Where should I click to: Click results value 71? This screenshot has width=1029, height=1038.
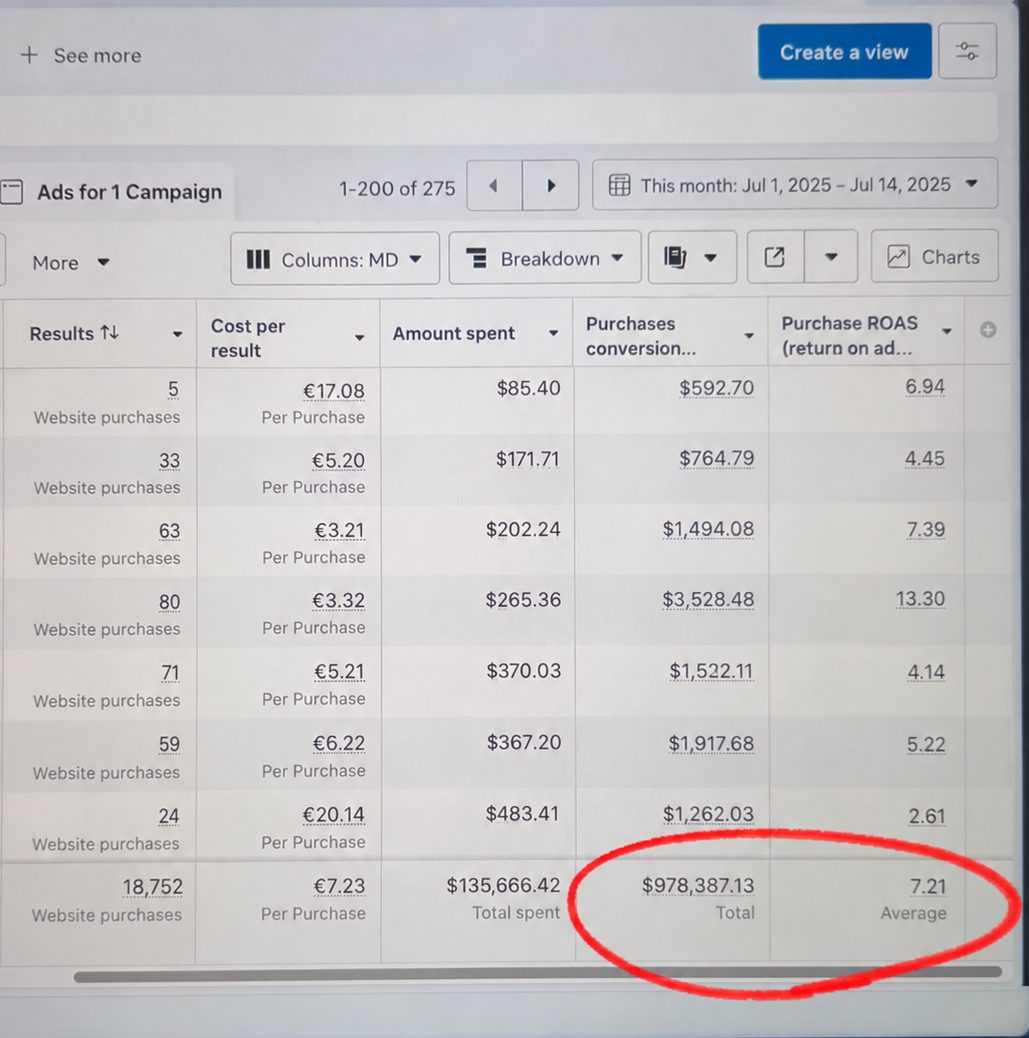point(170,673)
